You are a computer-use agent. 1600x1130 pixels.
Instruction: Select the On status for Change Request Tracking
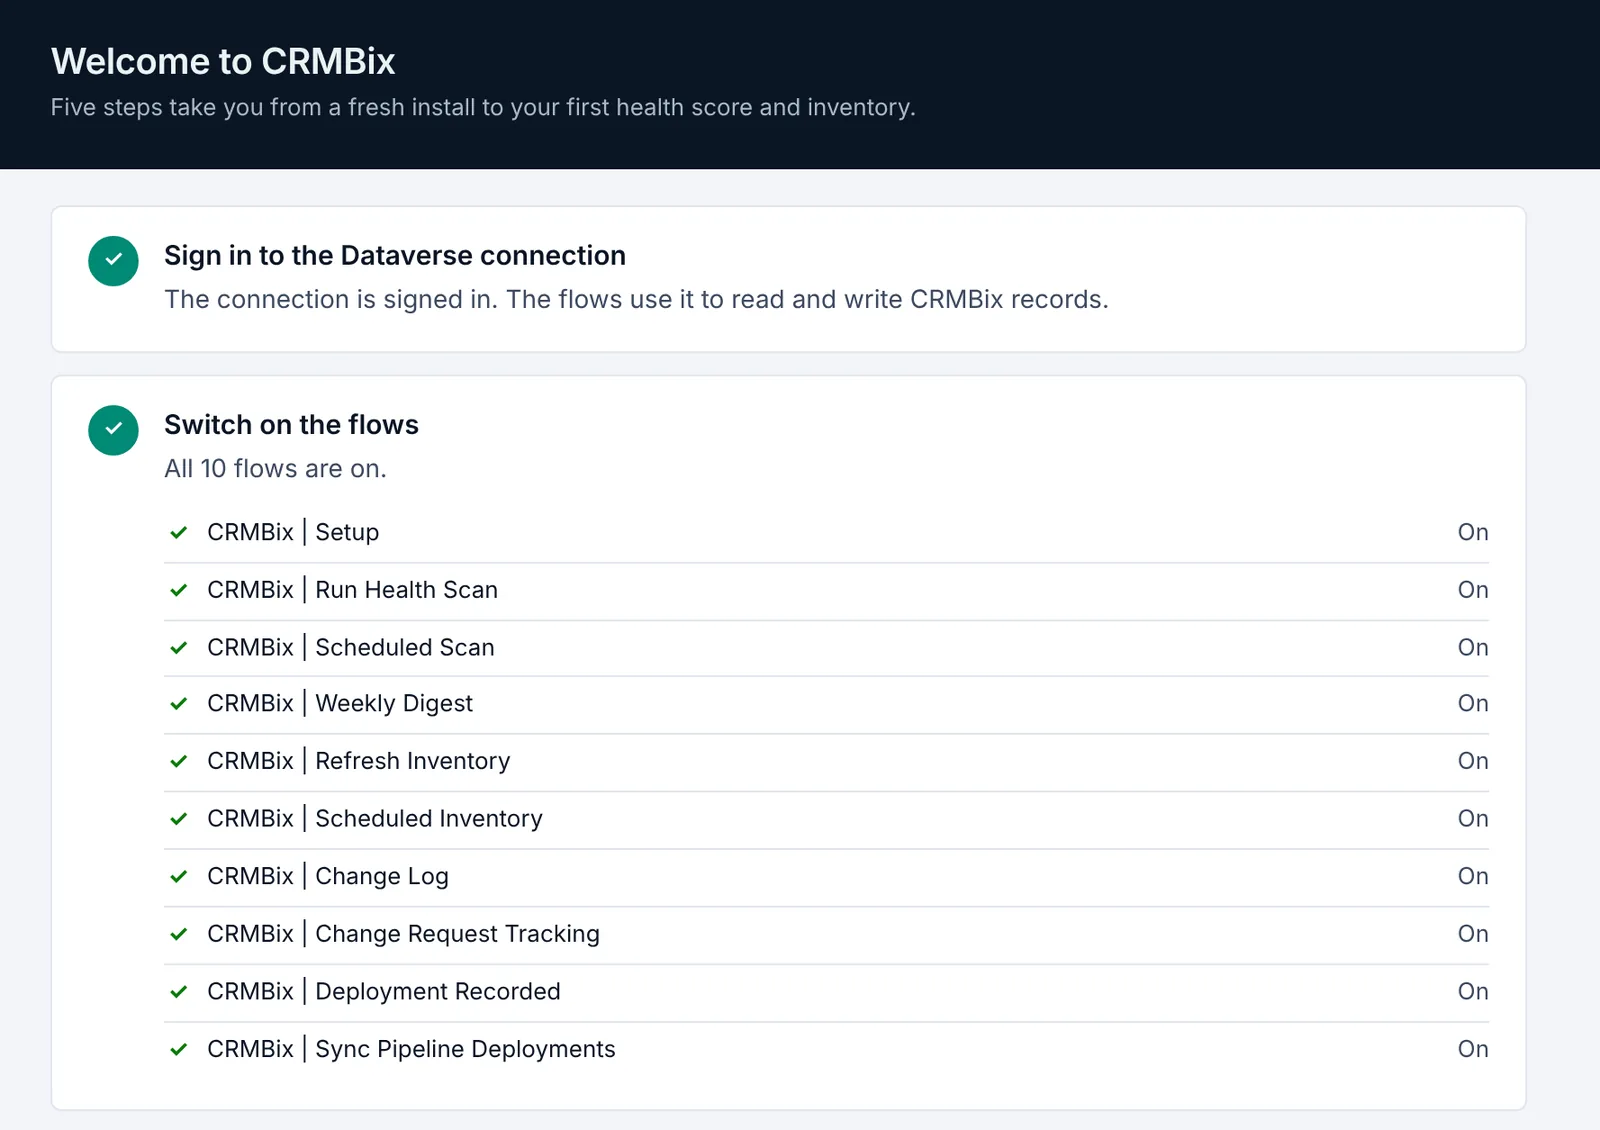[x=1473, y=934]
